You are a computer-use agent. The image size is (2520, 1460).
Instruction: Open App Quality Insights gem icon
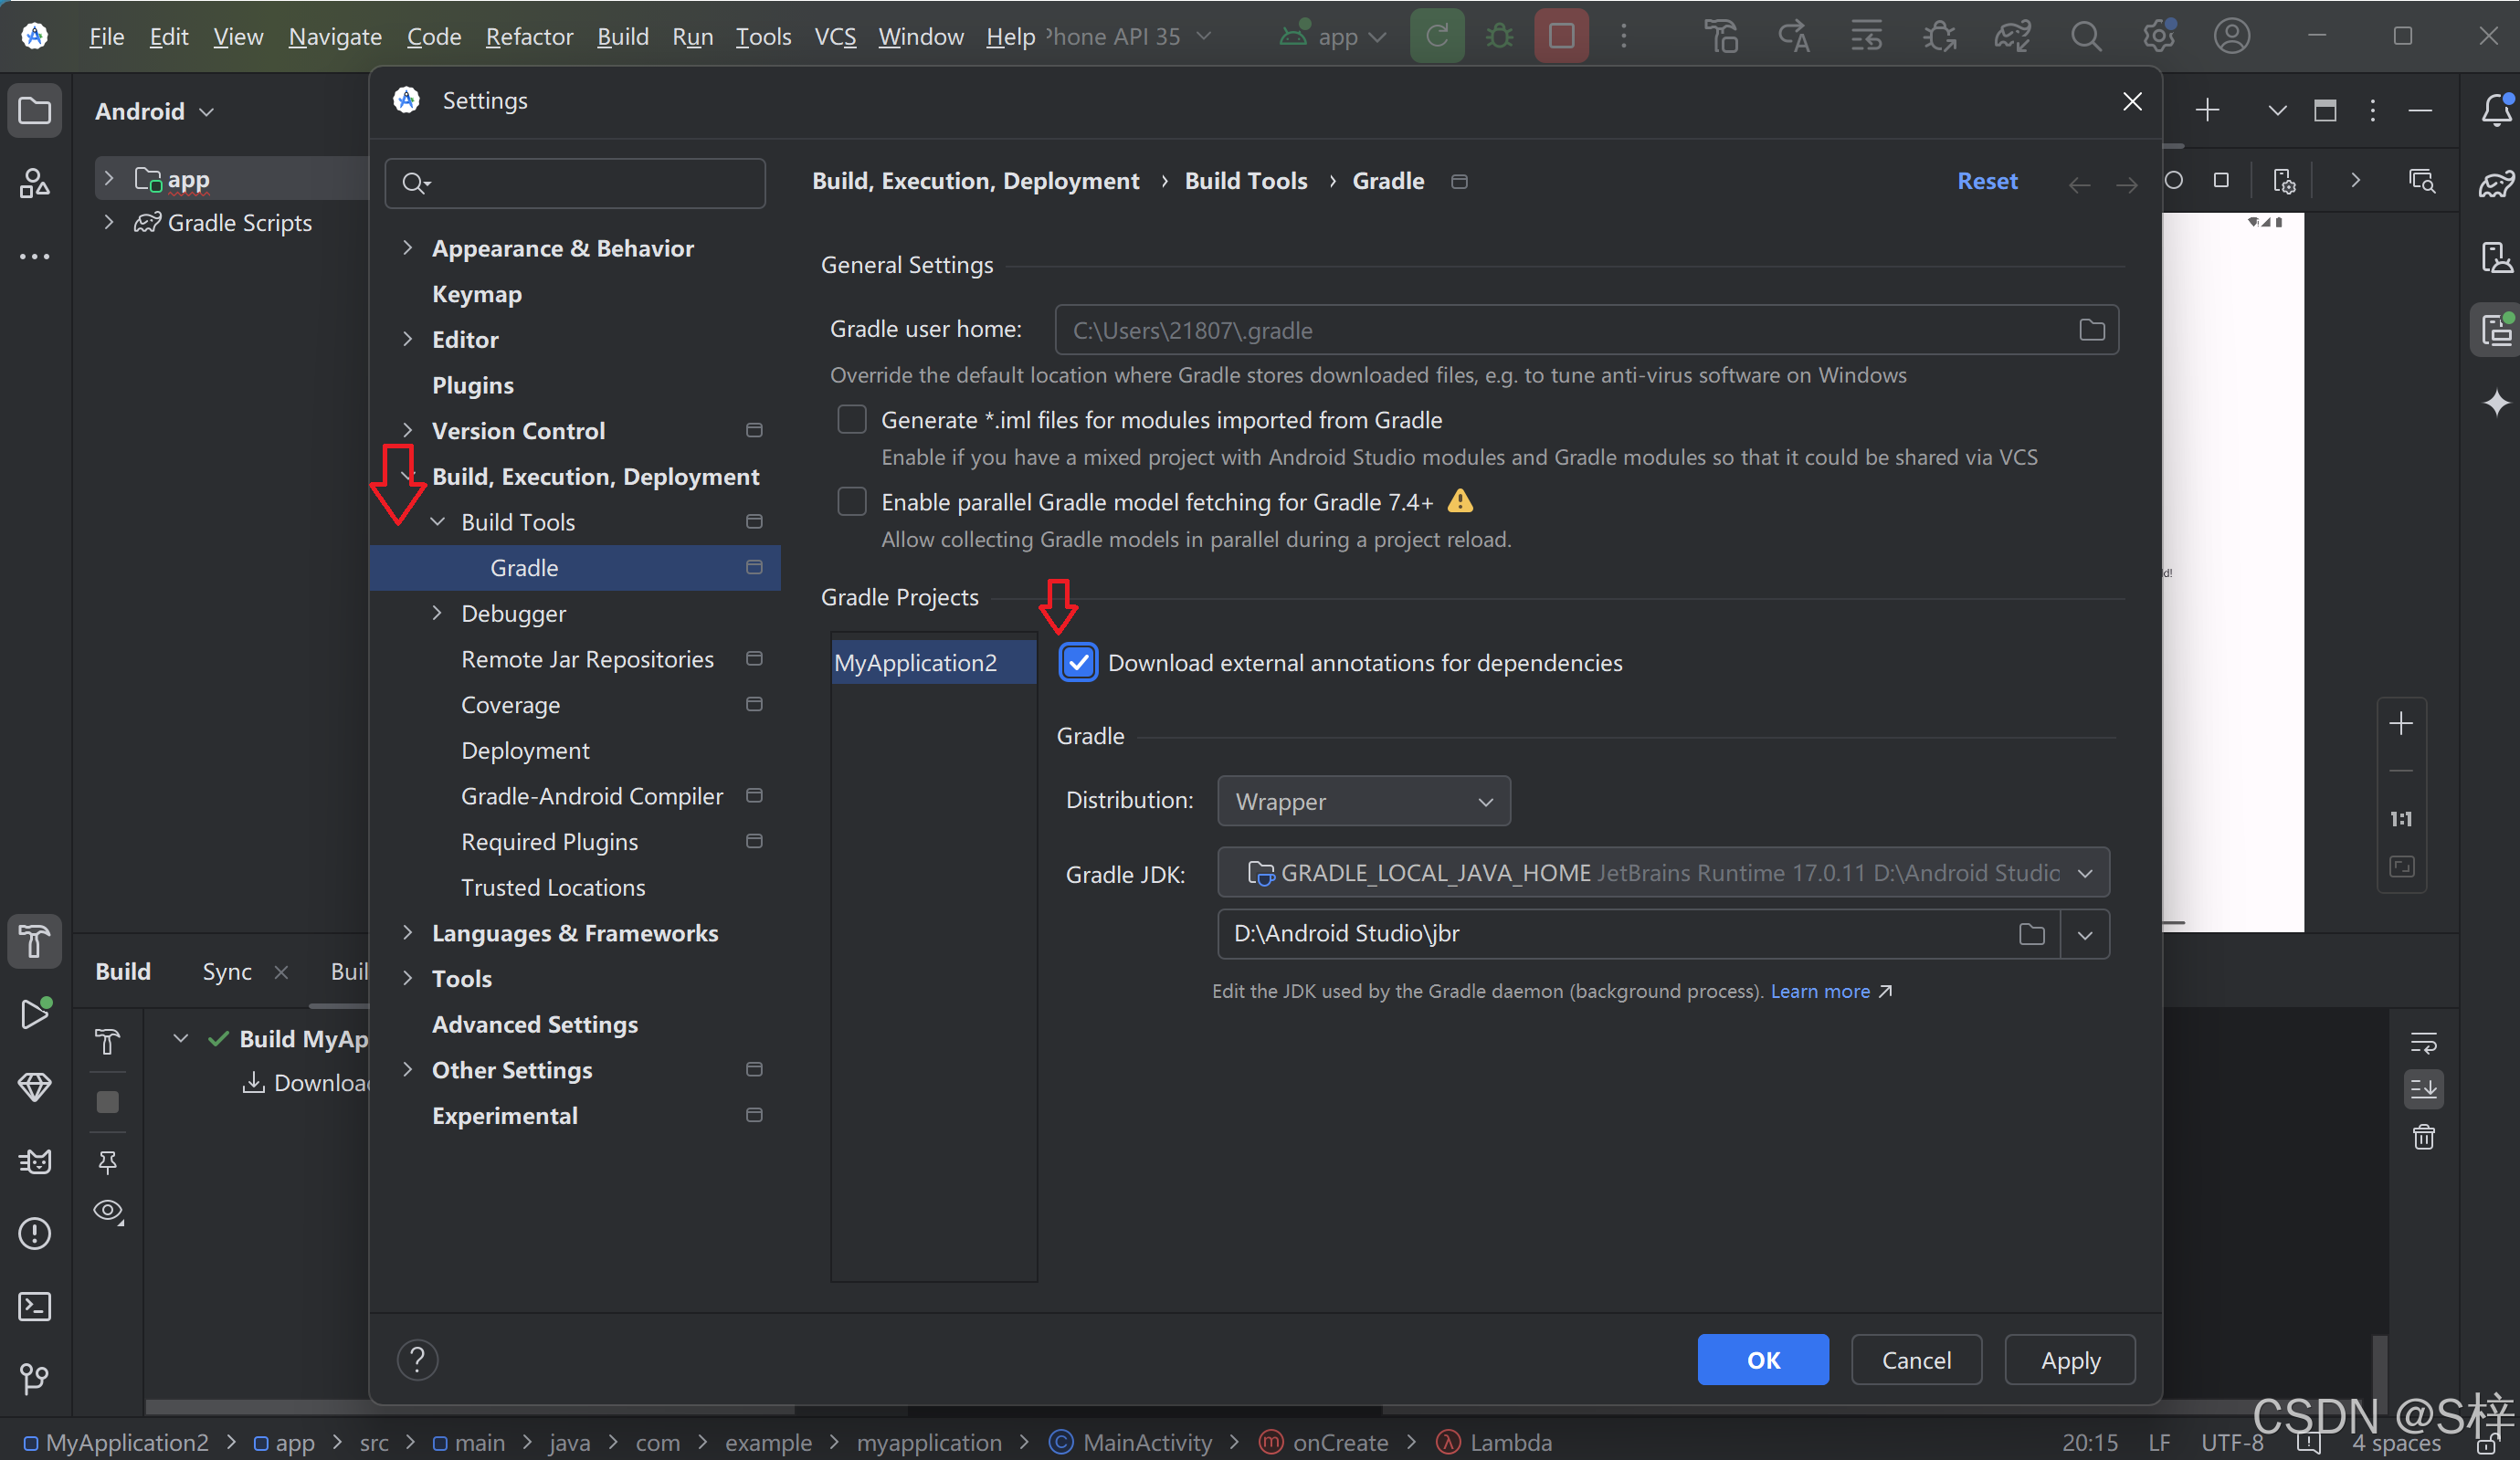(34, 1087)
